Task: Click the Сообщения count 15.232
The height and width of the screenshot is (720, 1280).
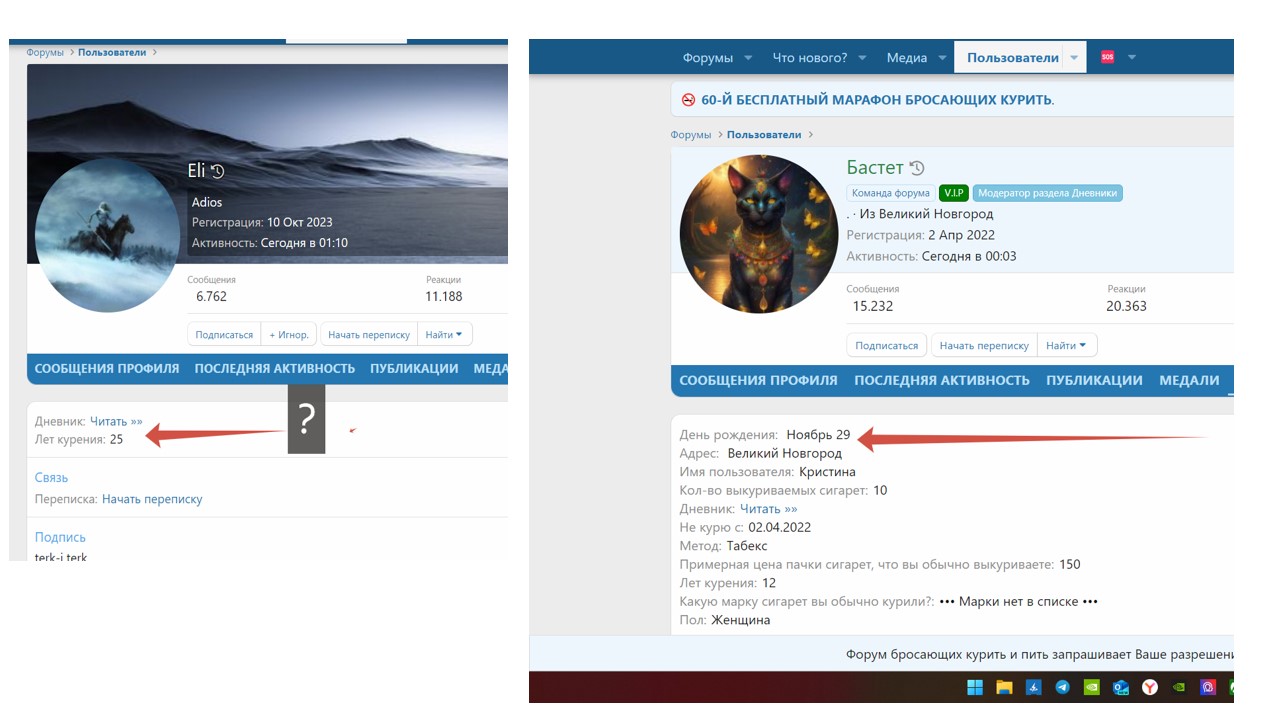Action: (x=873, y=306)
